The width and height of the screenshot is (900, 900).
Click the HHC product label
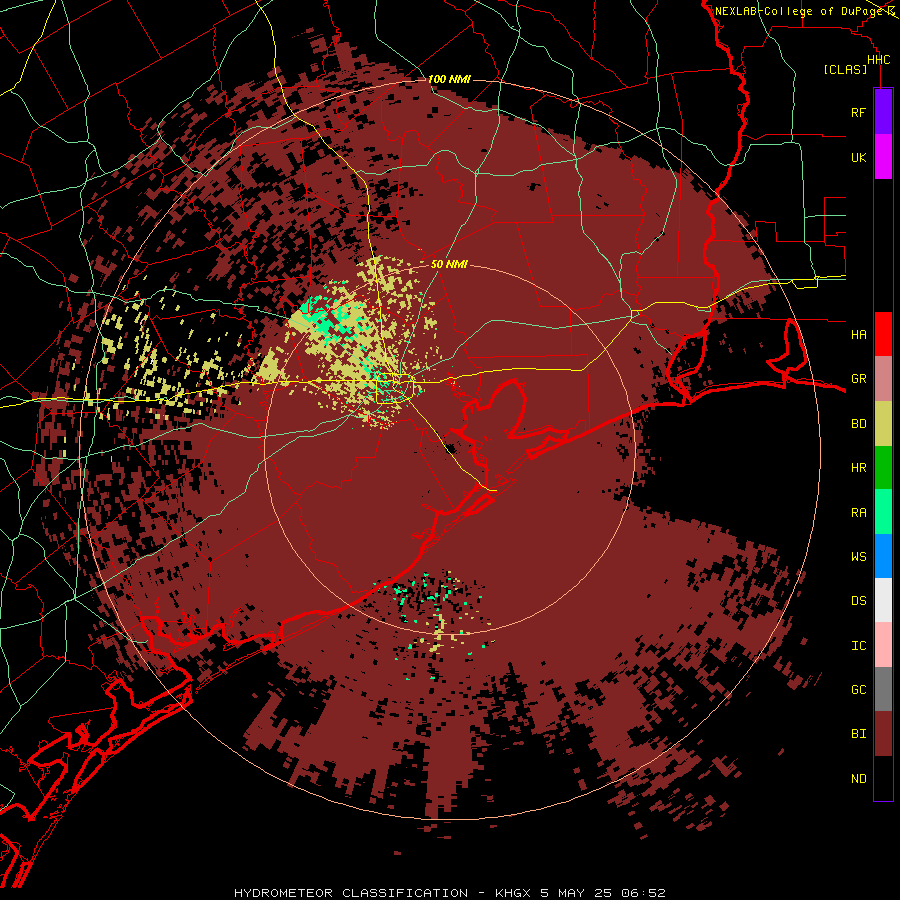pyautogui.click(x=879, y=60)
